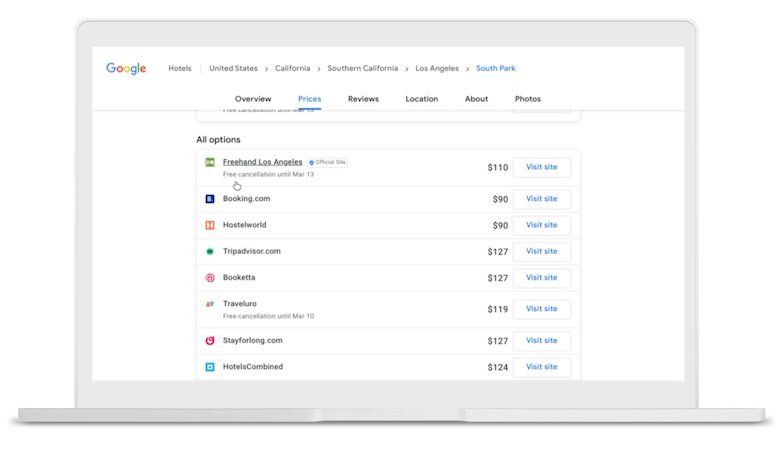Click the South Park breadcrumb
Screen dimensions: 780x450
495,68
